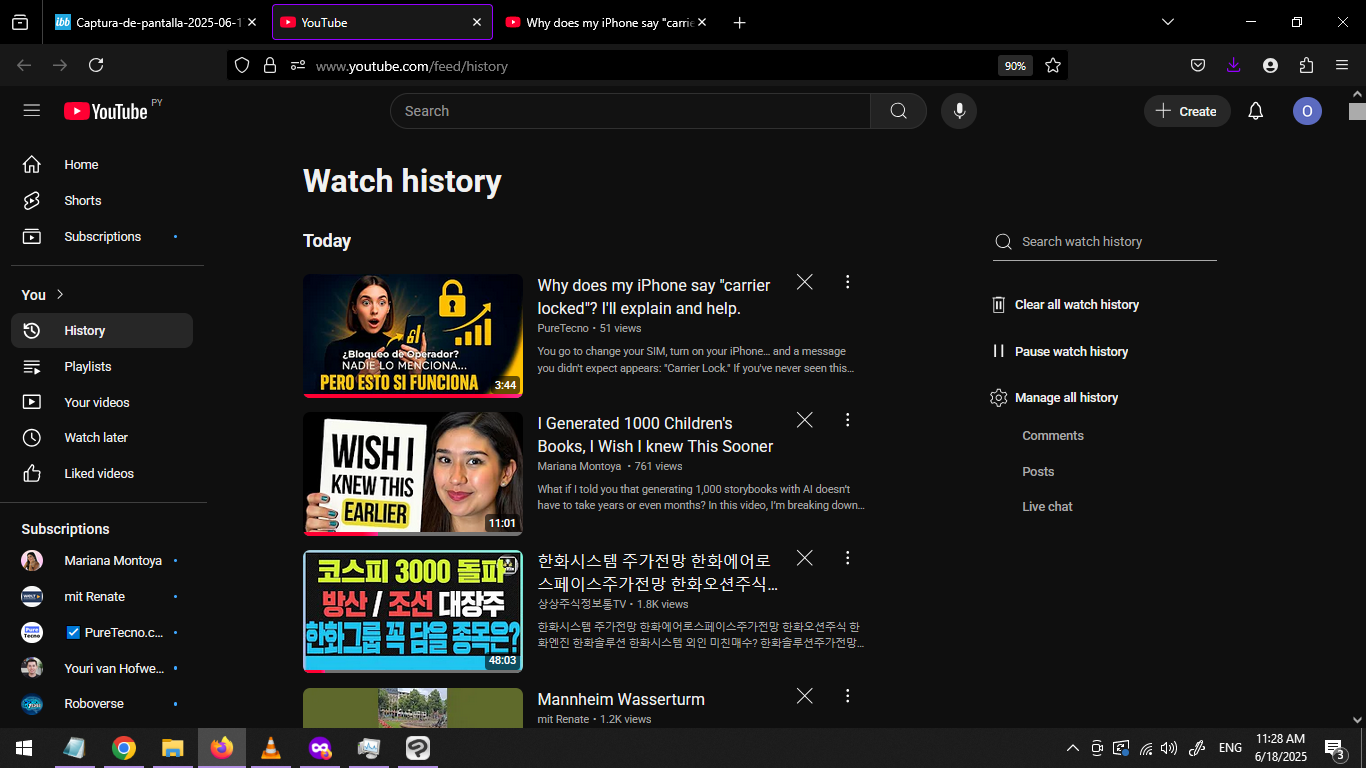Viewport: 1366px width, 768px height.
Task: Click the Search watch history field
Action: [1105, 242]
